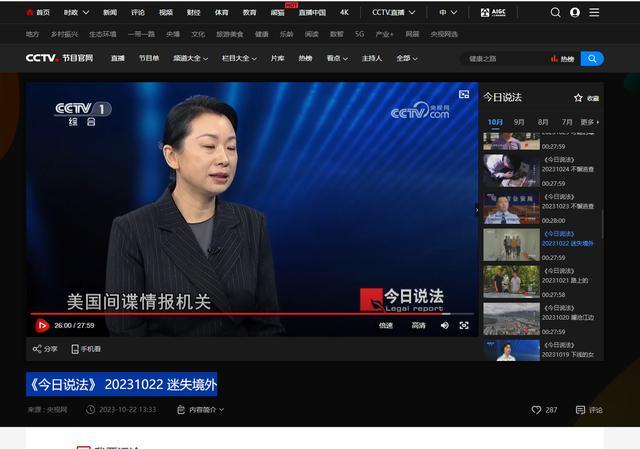Open the 20231019 episode thumbnail
The width and height of the screenshot is (640, 449).
click(x=511, y=350)
